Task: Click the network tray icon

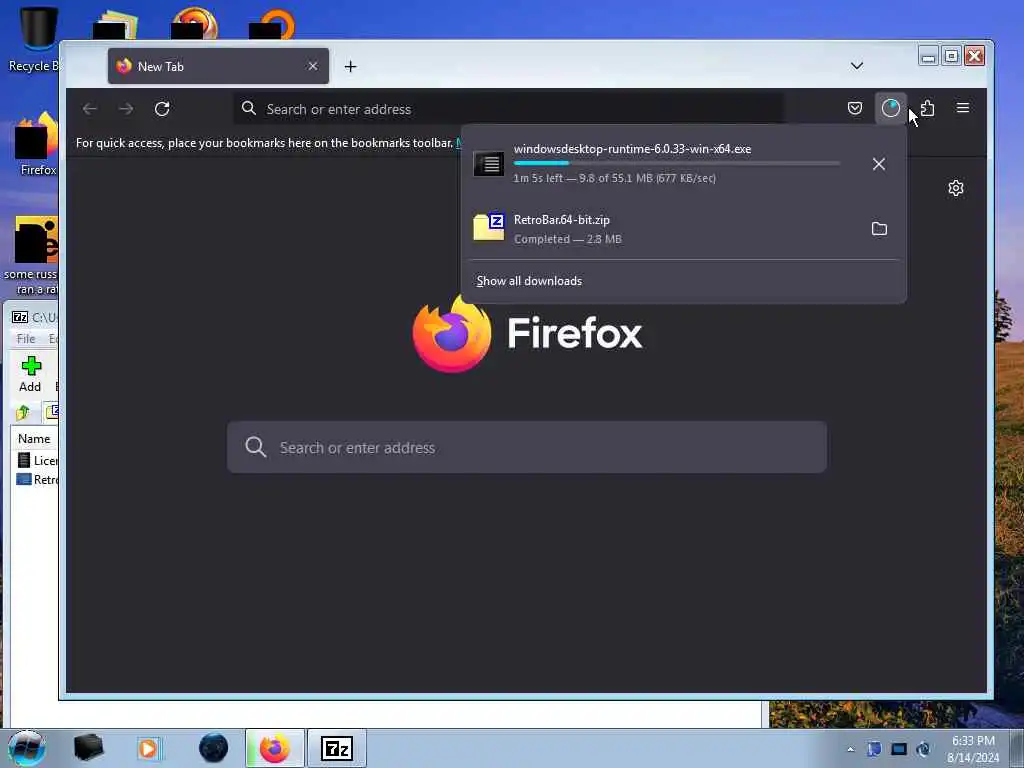Action: [899, 749]
